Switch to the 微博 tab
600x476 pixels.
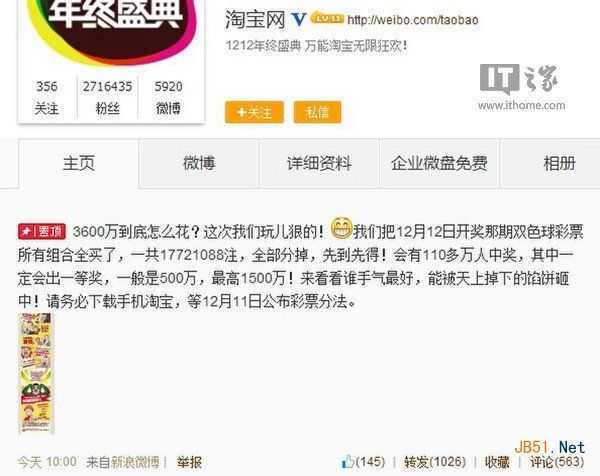[x=199, y=163]
